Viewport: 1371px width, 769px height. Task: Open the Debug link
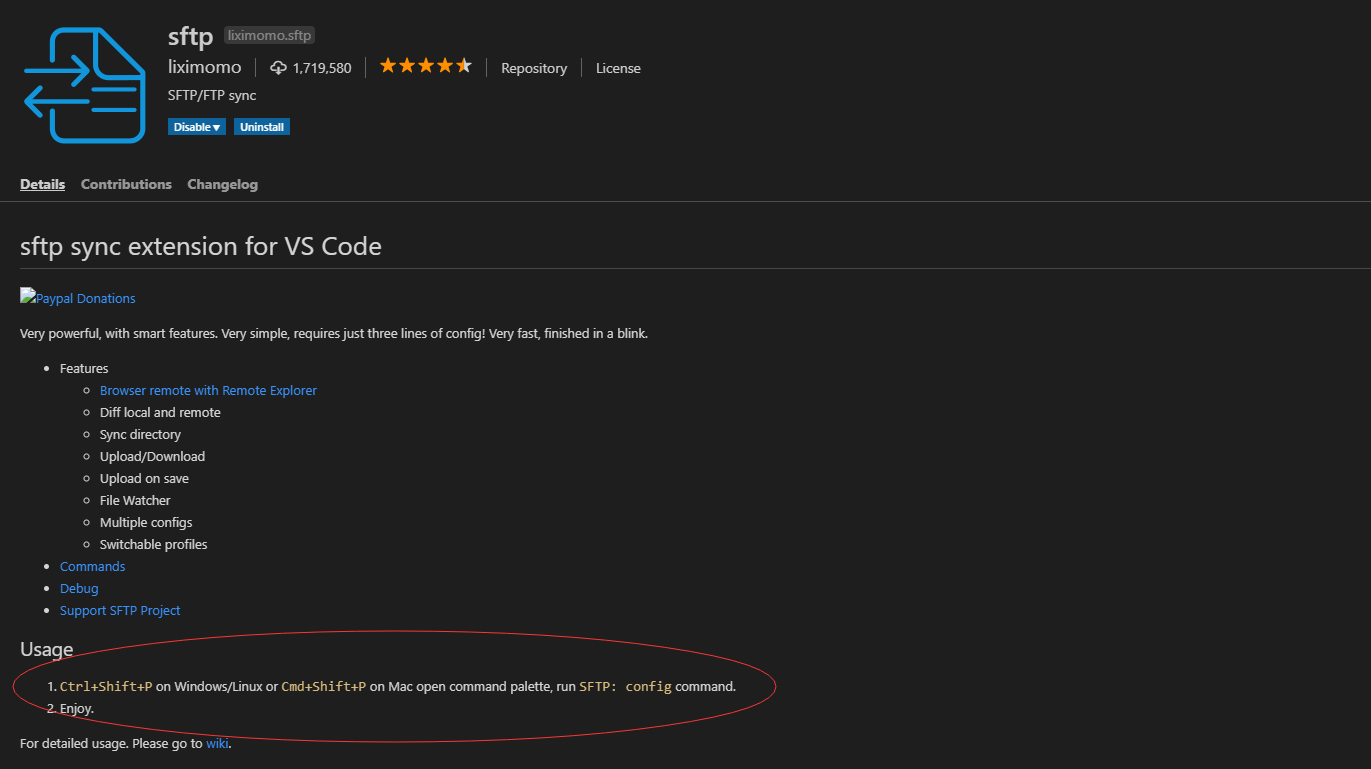coord(79,588)
